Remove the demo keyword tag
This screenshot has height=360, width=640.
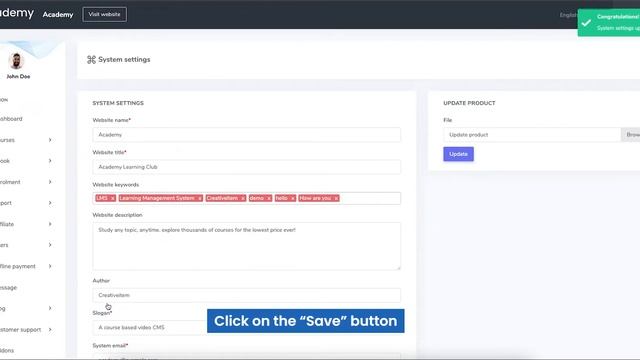269,198
